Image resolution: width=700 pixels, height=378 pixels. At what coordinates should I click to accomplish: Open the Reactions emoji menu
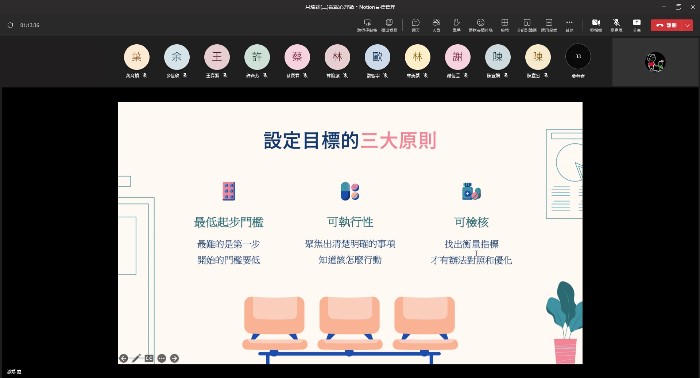click(480, 25)
